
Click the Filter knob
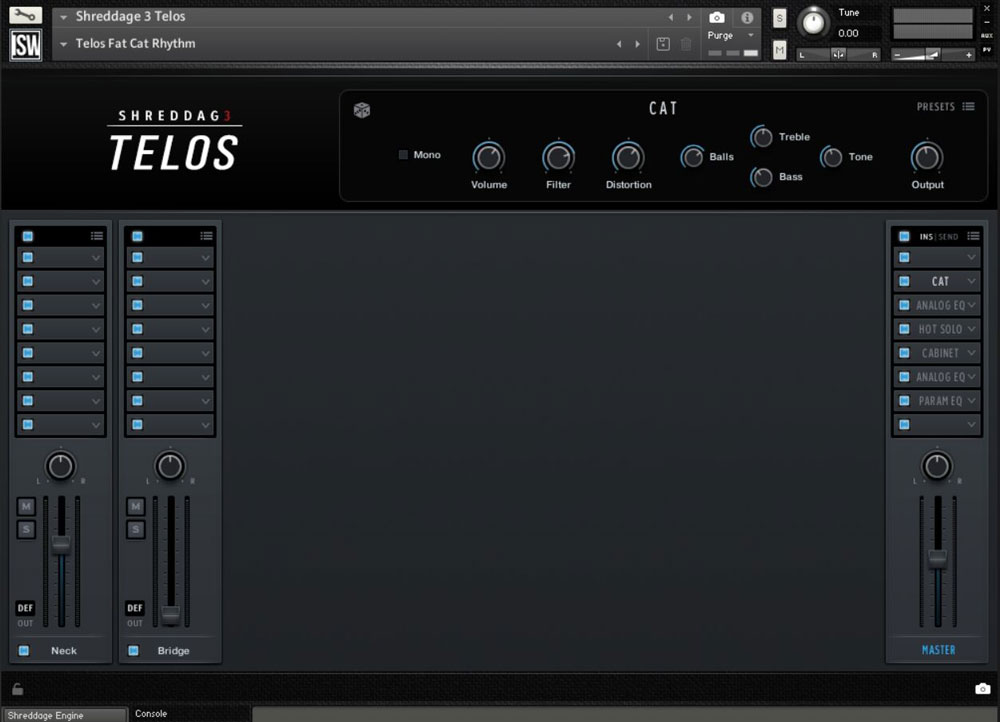[x=558, y=157]
